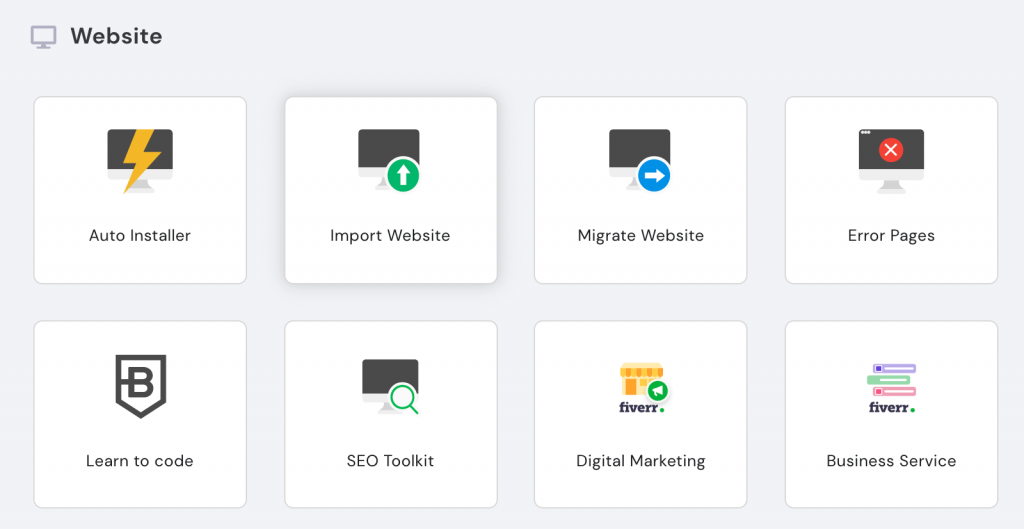This screenshot has width=1024, height=529.
Task: Choose the Migrate Website label
Action: pos(641,235)
